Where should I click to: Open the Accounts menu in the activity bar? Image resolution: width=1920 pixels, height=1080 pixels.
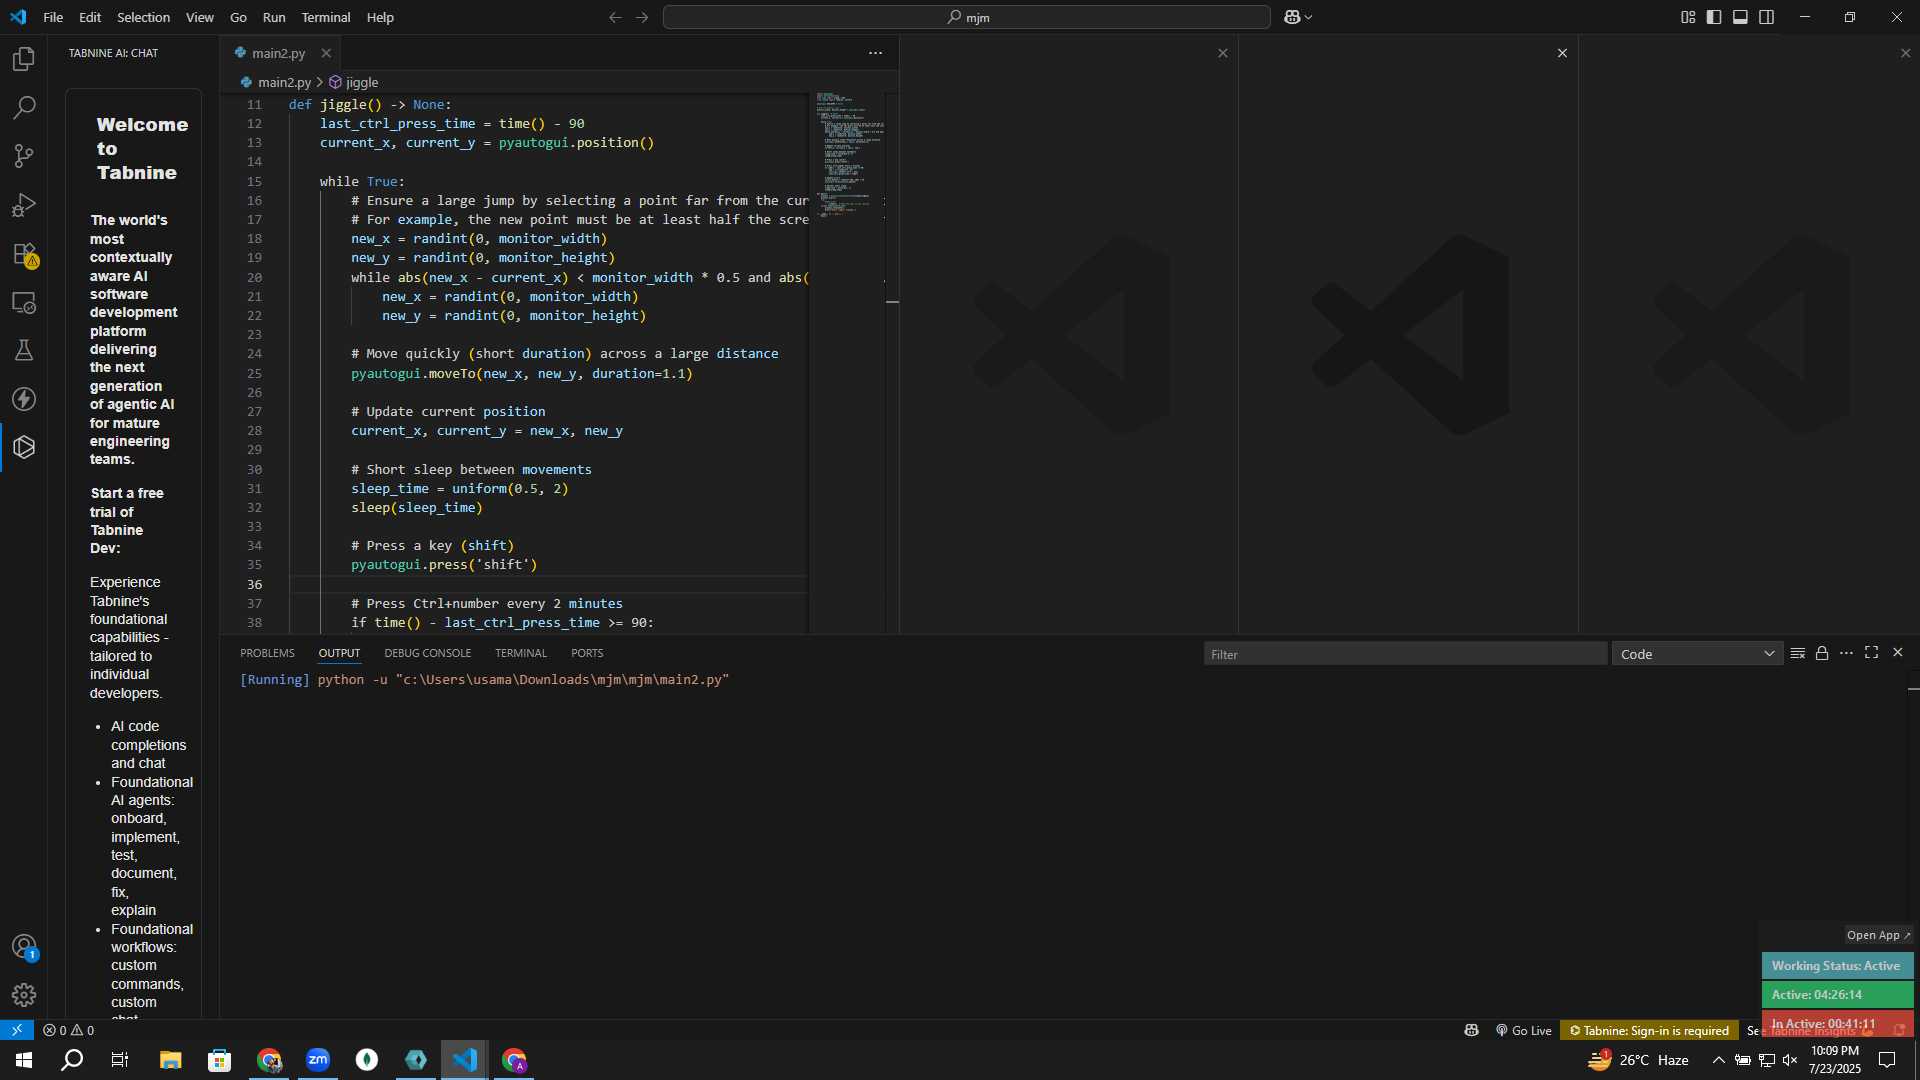tap(24, 947)
